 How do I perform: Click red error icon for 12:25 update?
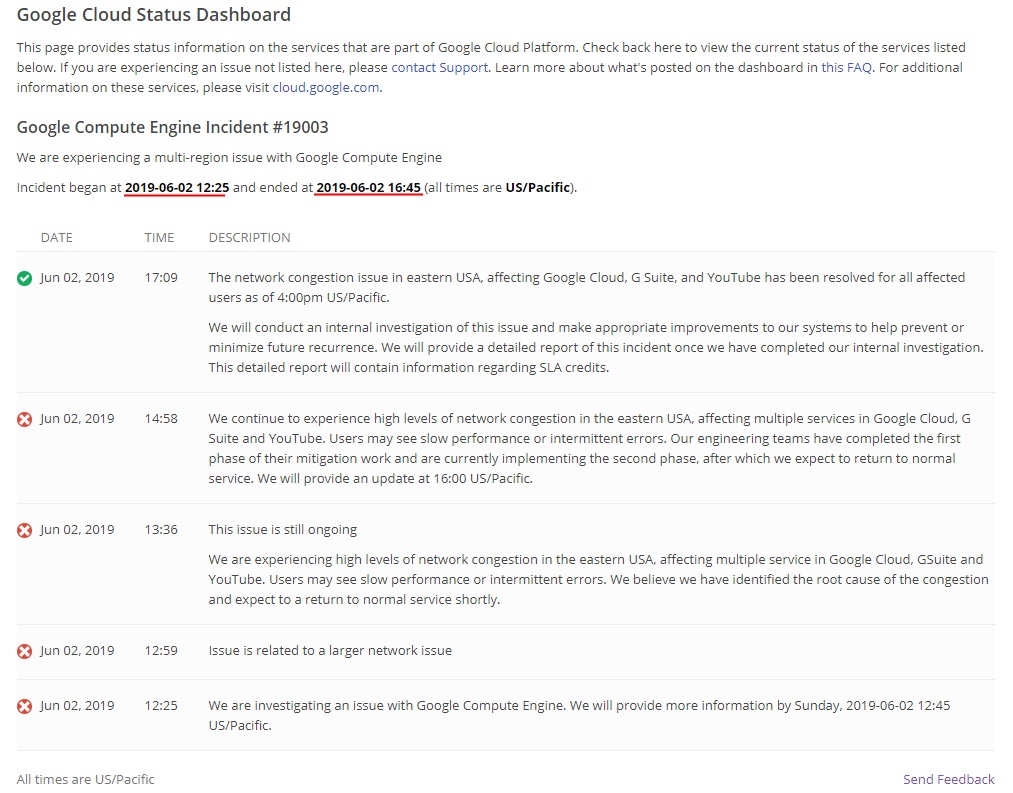pyautogui.click(x=25, y=706)
